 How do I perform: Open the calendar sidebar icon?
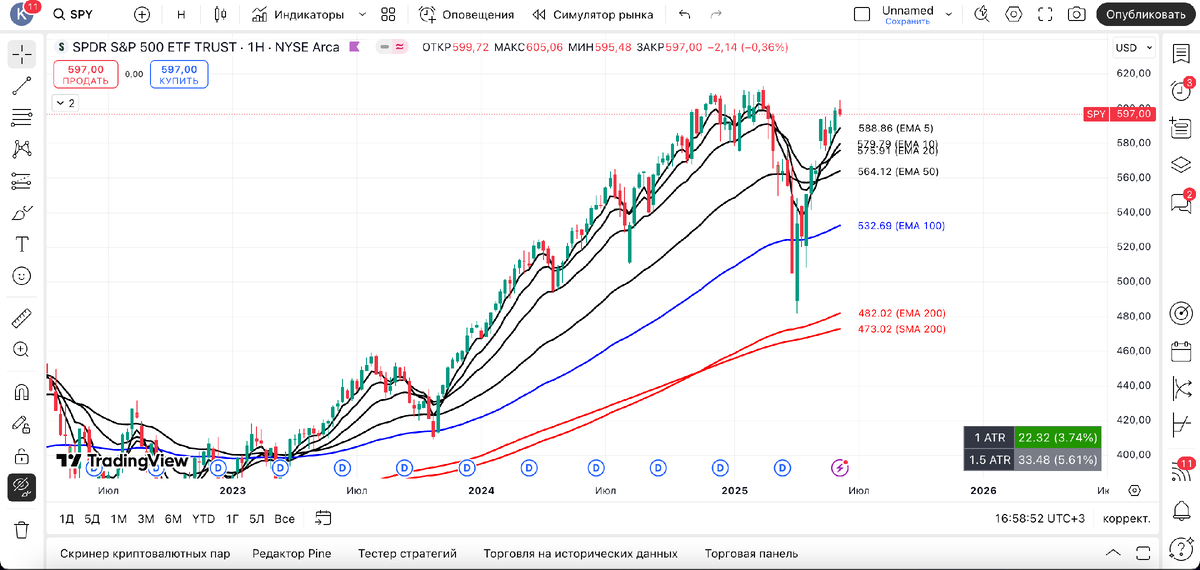pyautogui.click(x=1181, y=350)
